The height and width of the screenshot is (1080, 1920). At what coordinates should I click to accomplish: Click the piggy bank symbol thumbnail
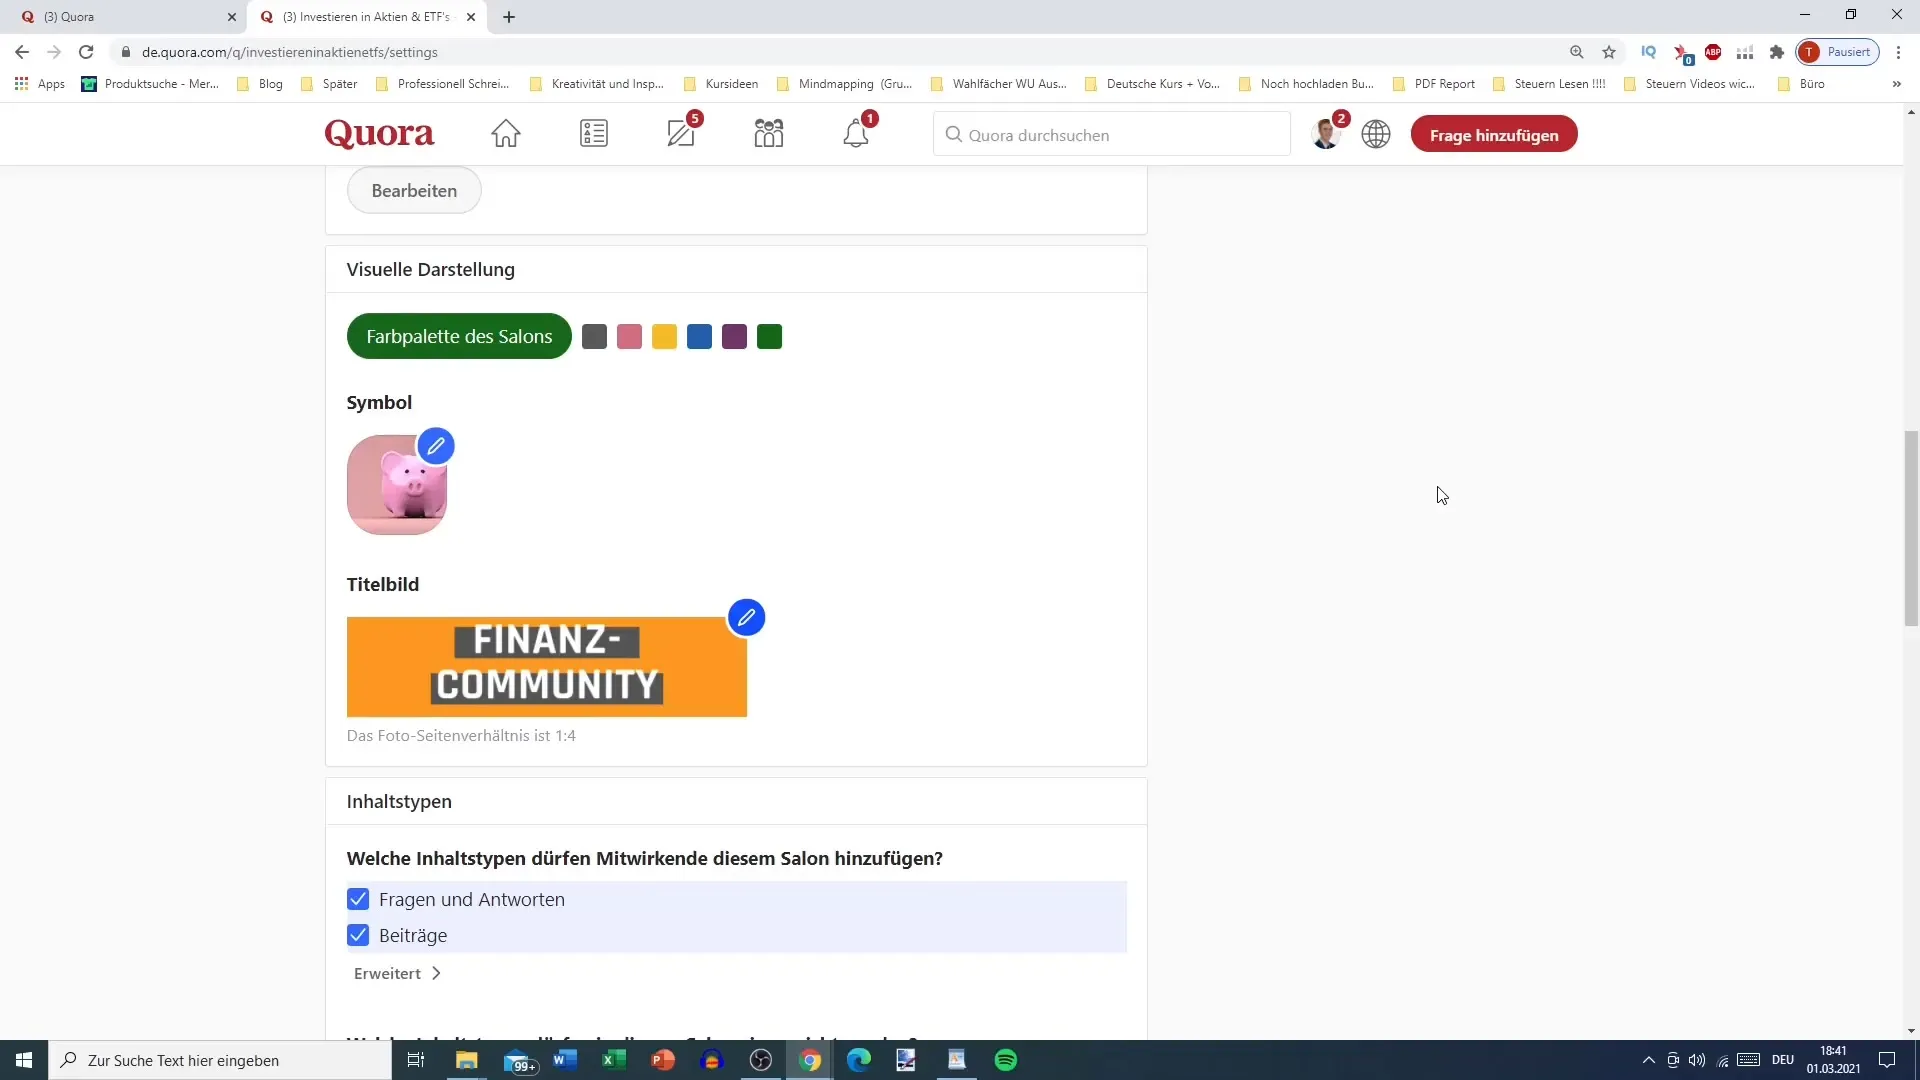[x=397, y=485]
